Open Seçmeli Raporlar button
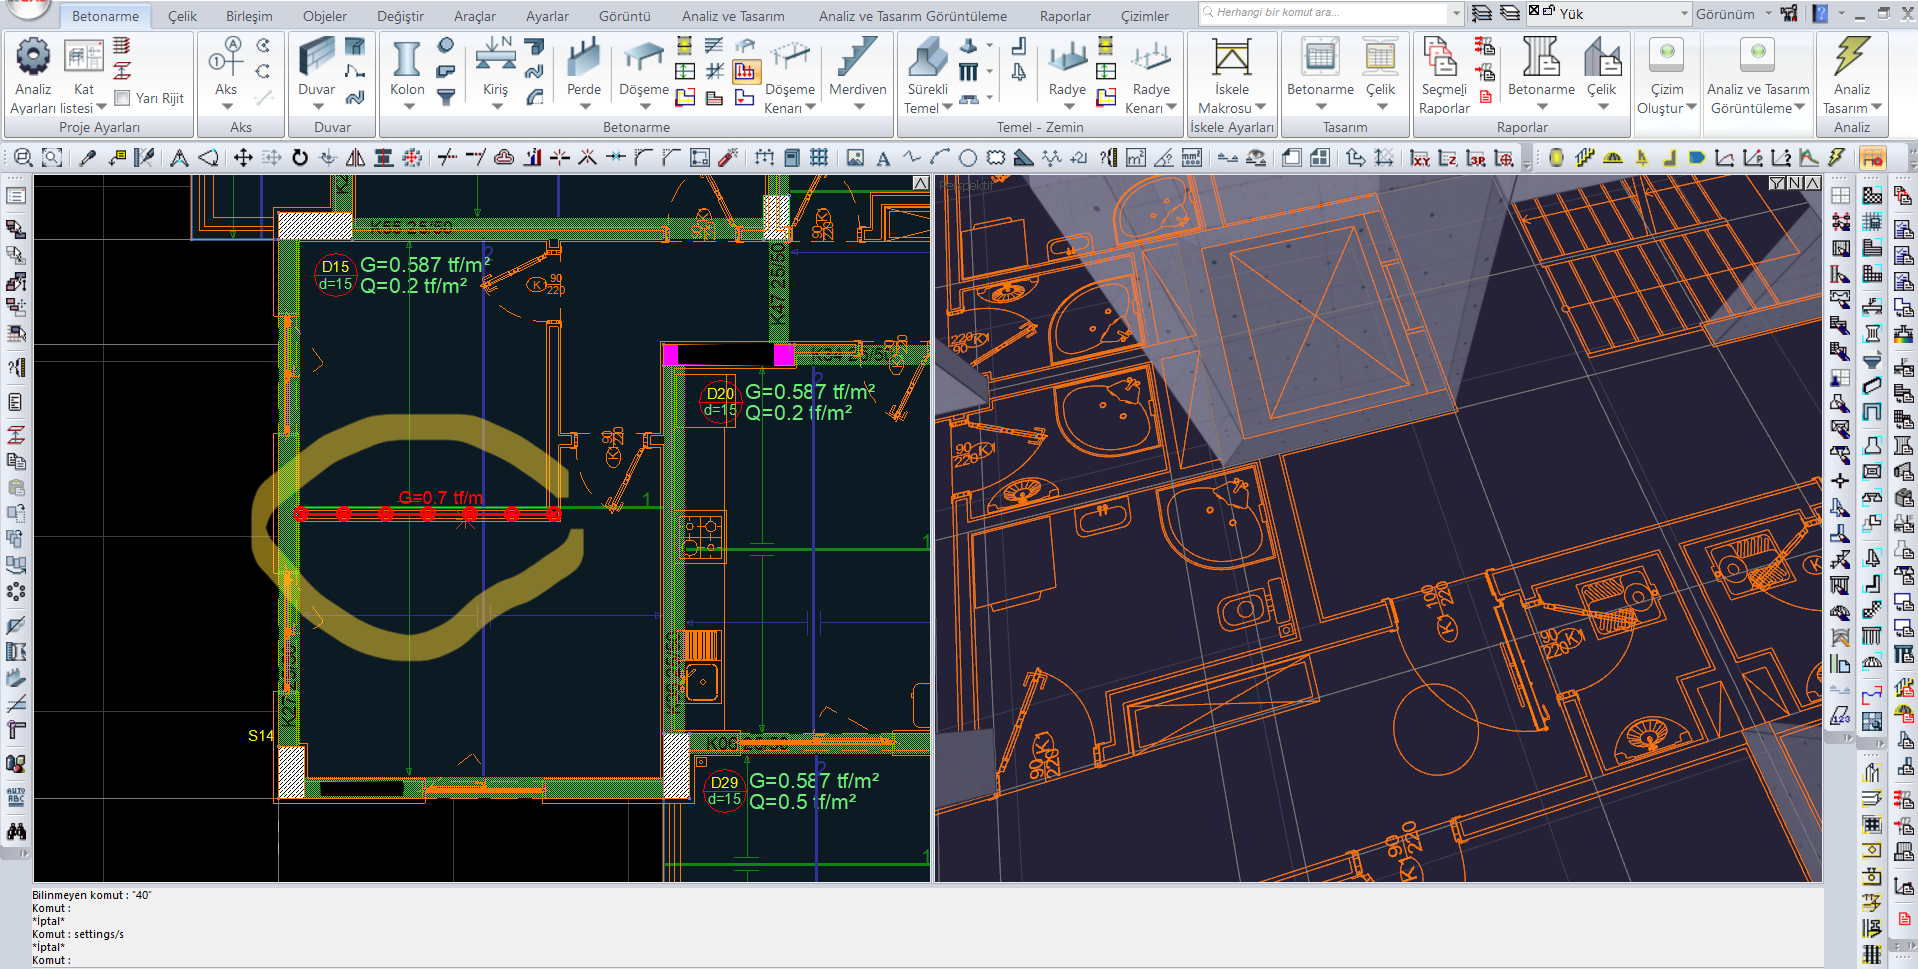 point(1444,77)
